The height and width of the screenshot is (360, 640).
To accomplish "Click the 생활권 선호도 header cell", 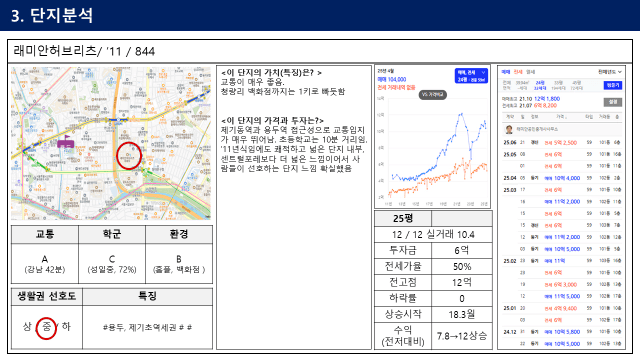I will 47,296.
